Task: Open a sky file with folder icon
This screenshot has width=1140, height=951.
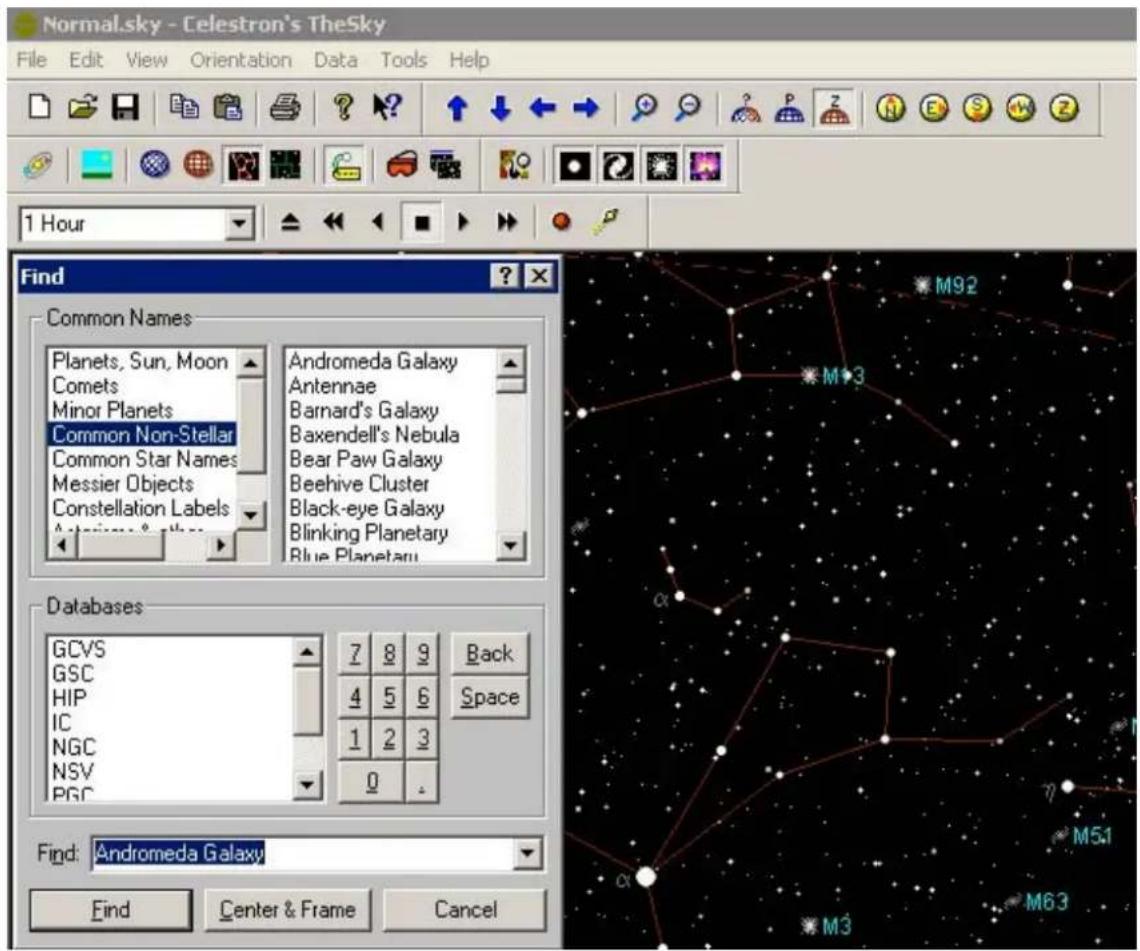Action: (83, 108)
